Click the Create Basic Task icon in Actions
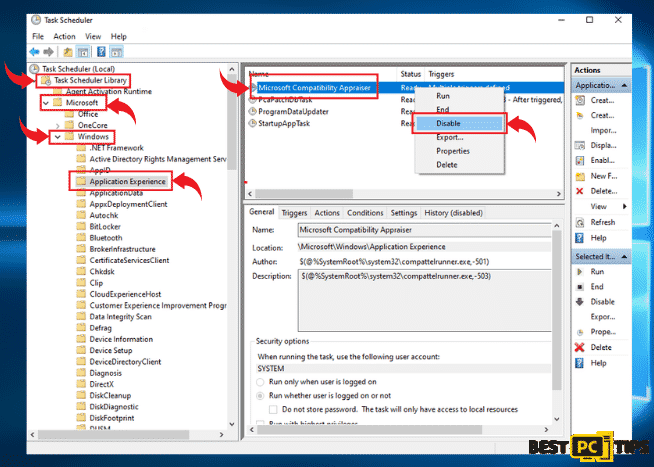Image resolution: width=654 pixels, height=467 pixels. pos(580,100)
